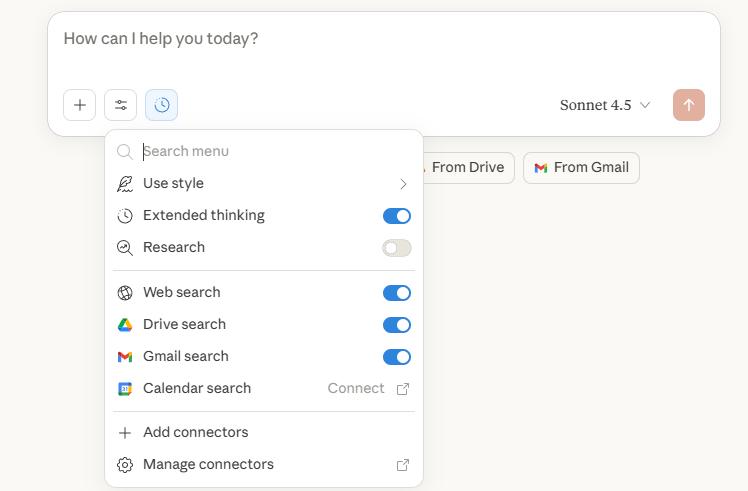Image resolution: width=748 pixels, height=491 pixels.
Task: Click the search and tools sliders icon
Action: pyautogui.click(x=121, y=105)
